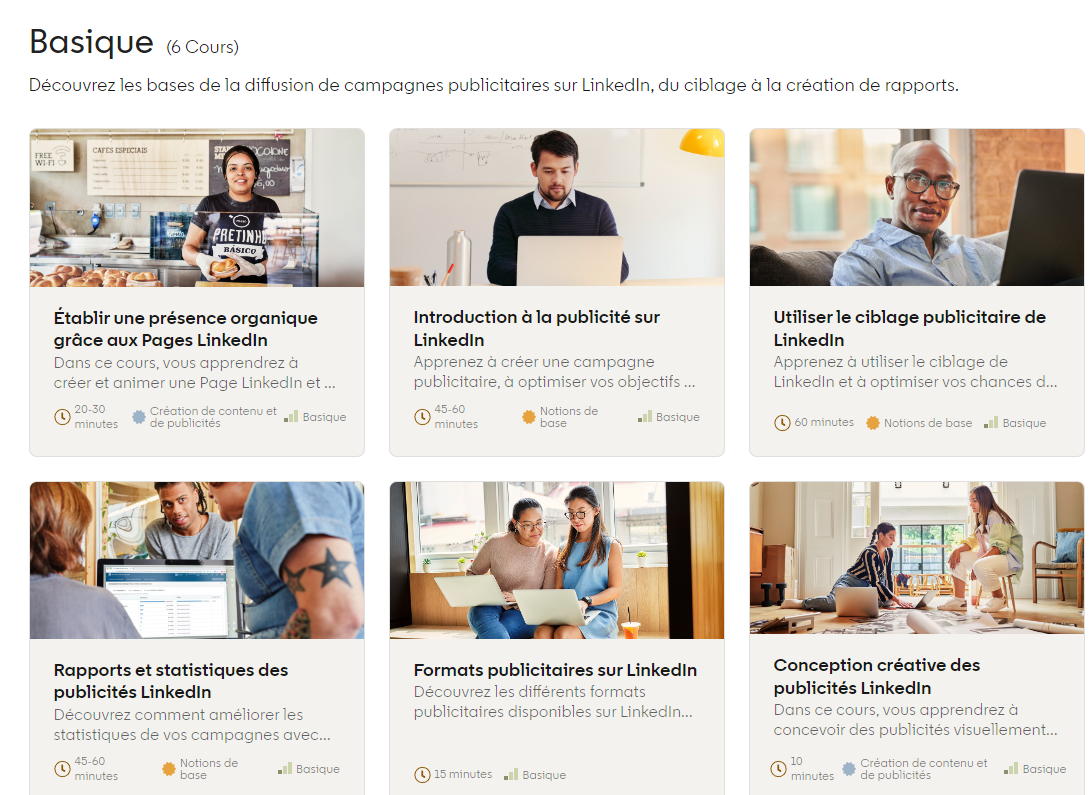Click the level bars icon in the Formats publicitaires card

[511, 774]
